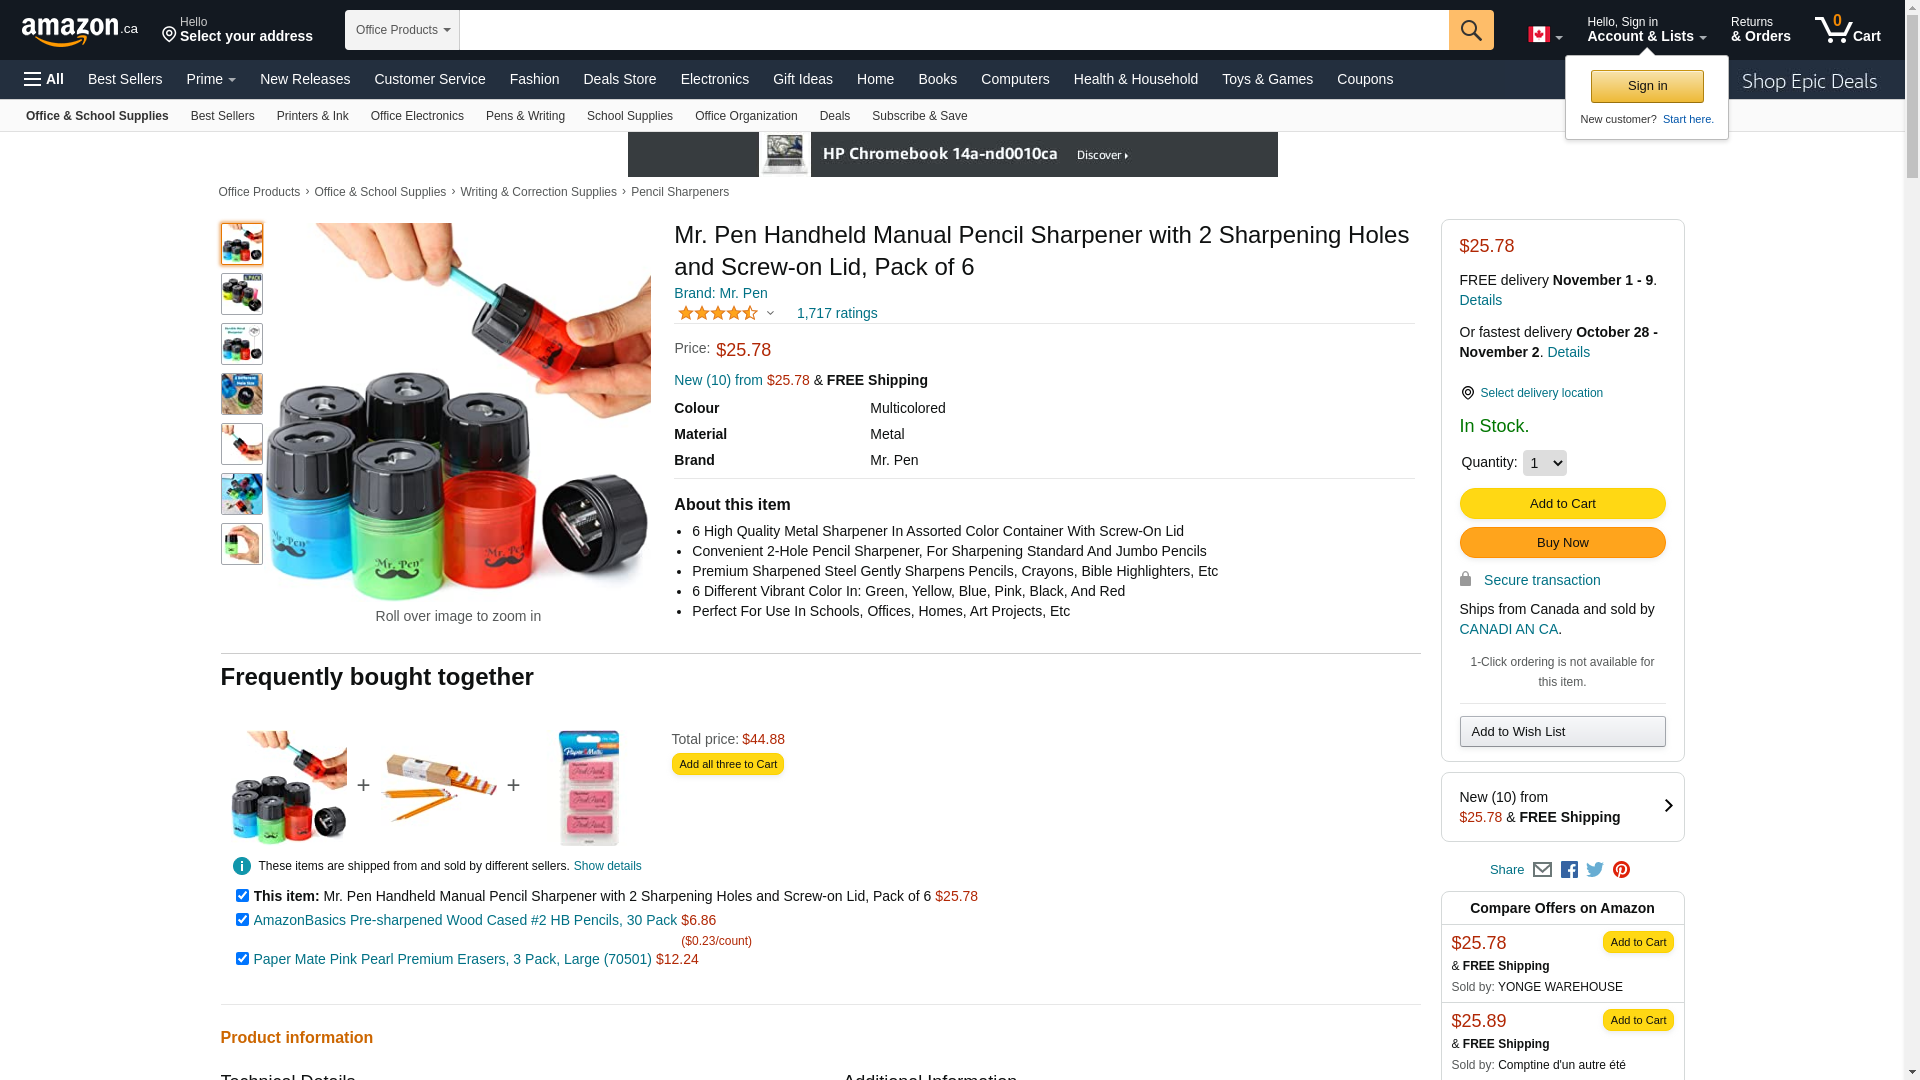Open the Quantity dropdown
The height and width of the screenshot is (1080, 1920).
point(1544,463)
